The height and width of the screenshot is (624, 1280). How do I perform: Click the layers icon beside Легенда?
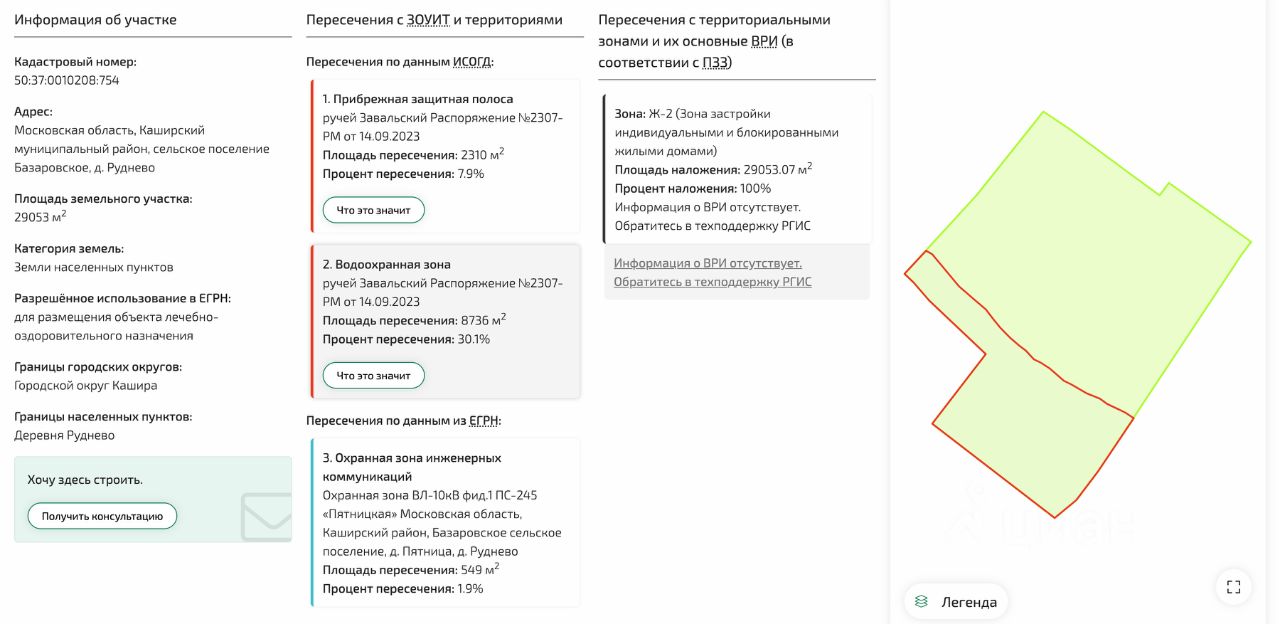[921, 602]
